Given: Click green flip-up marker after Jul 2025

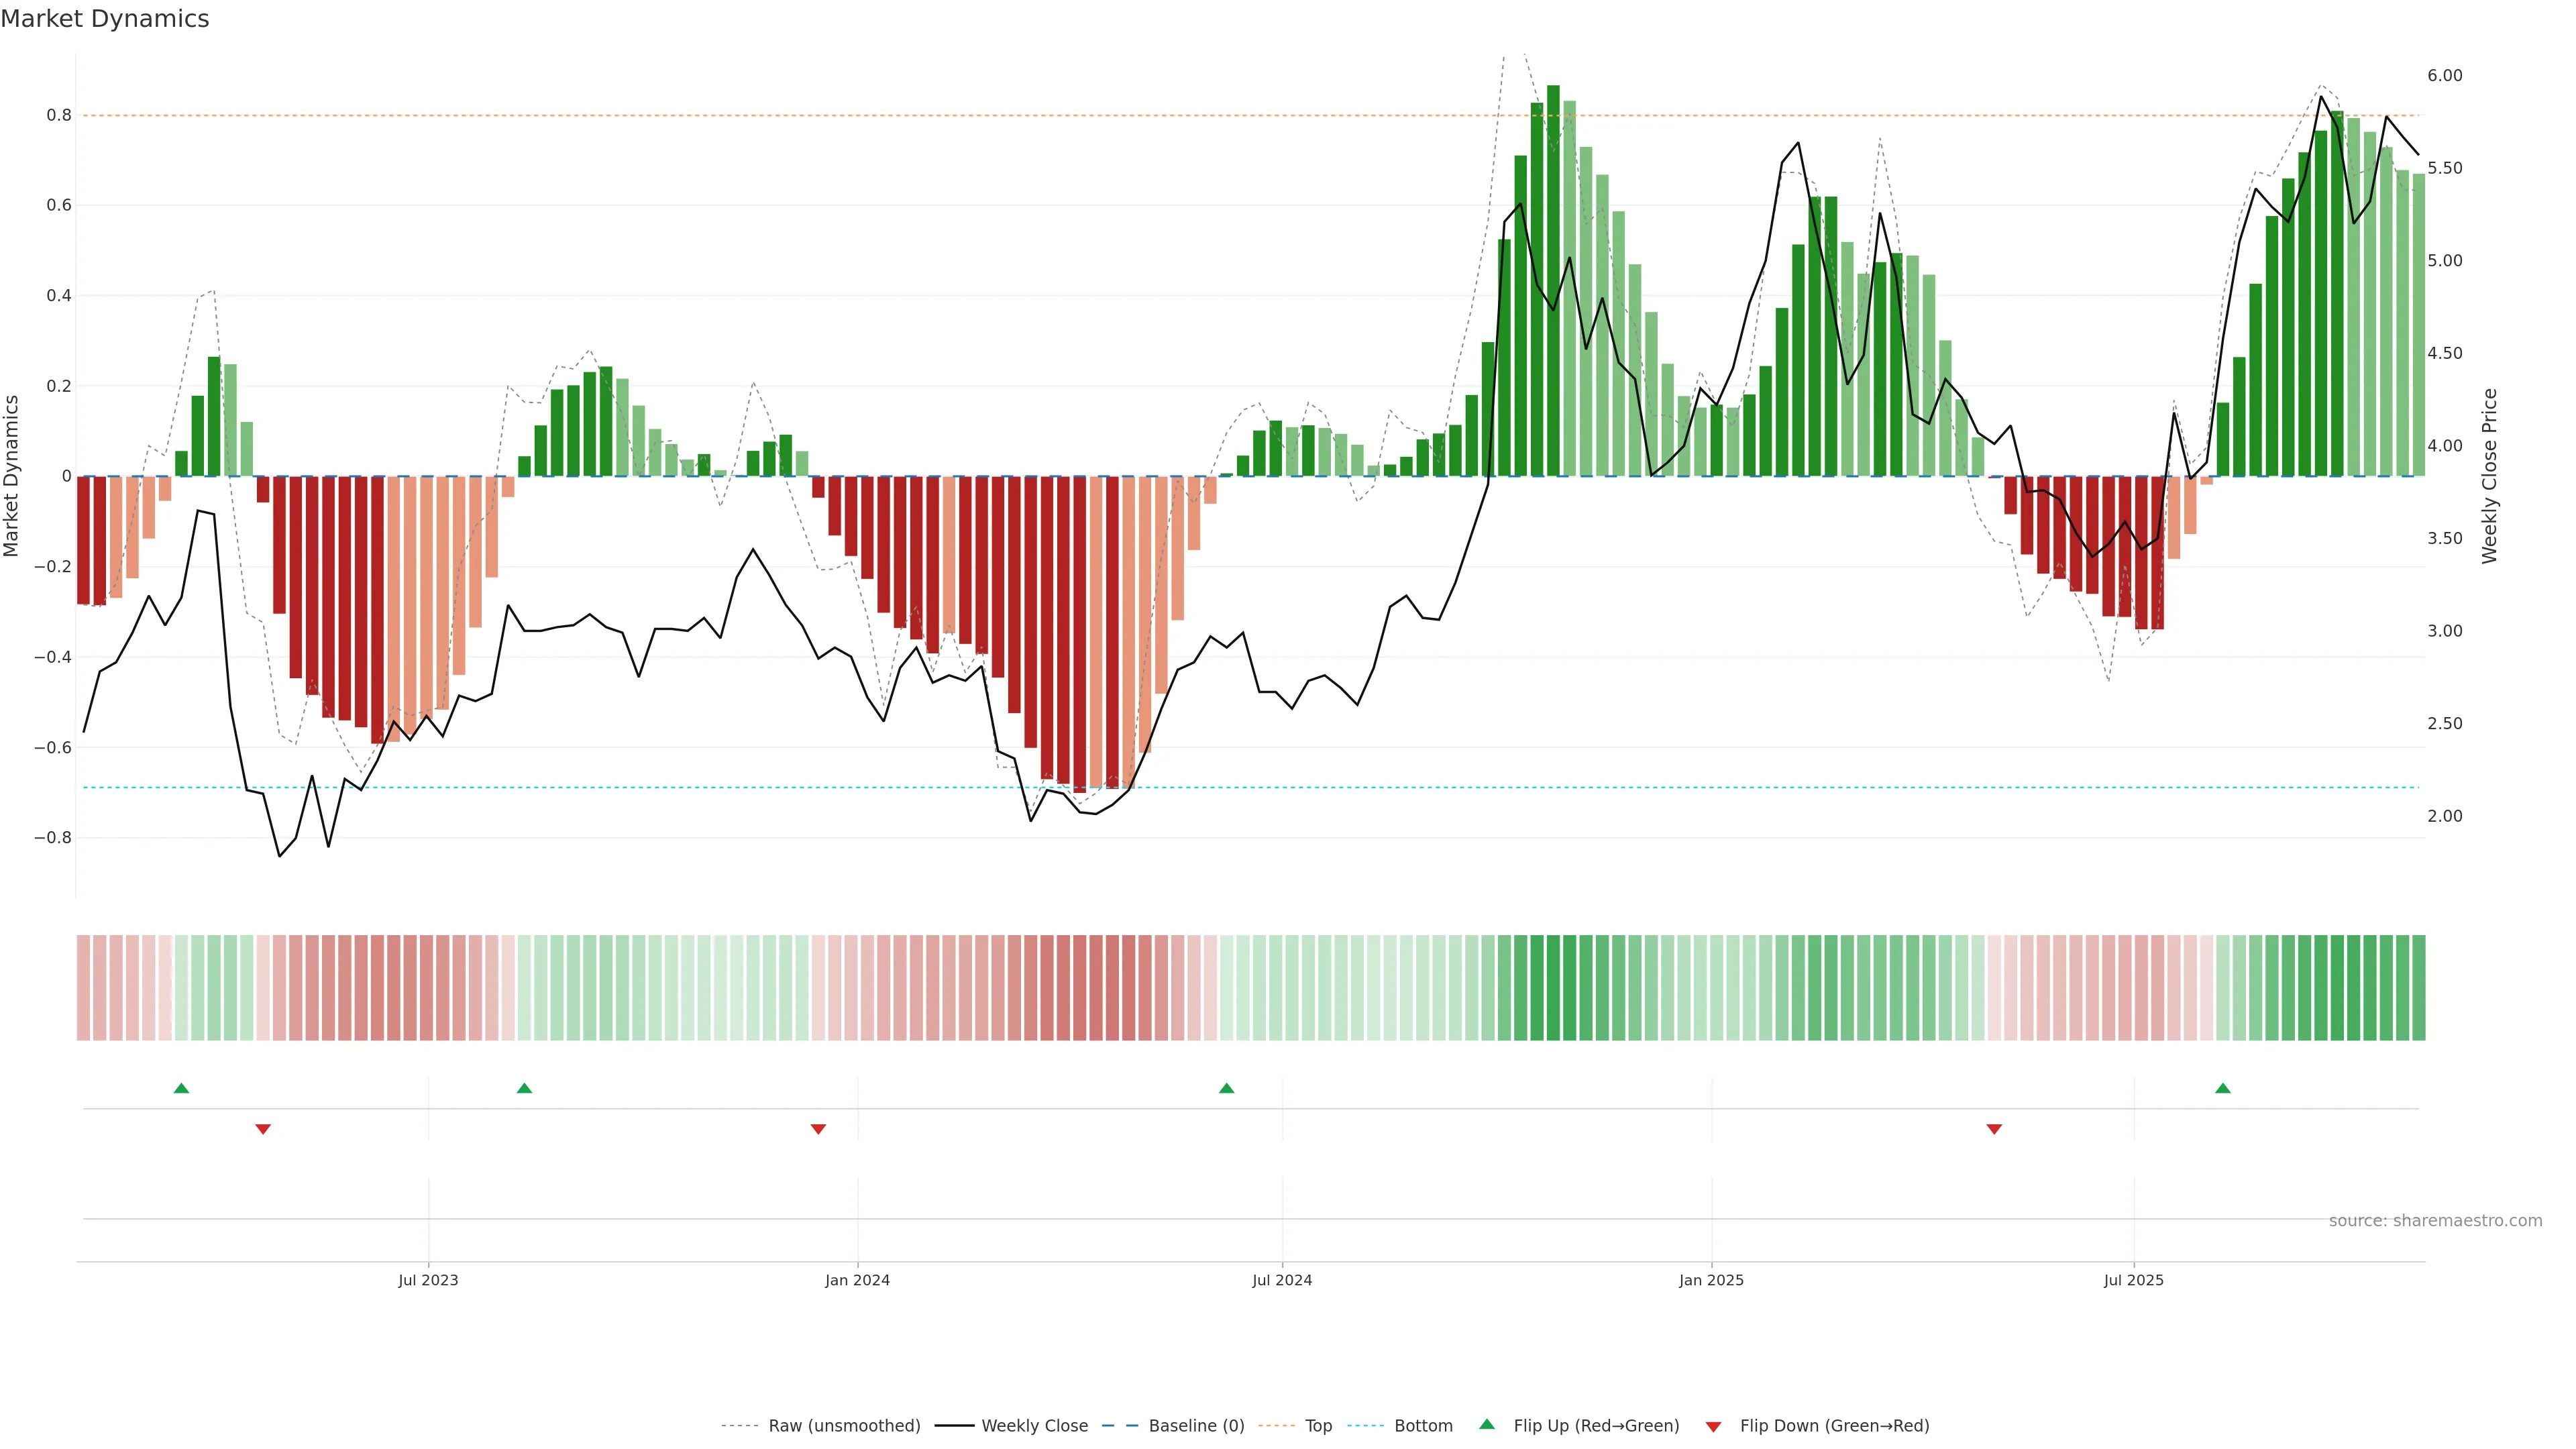Looking at the screenshot, I should pos(2222,1088).
